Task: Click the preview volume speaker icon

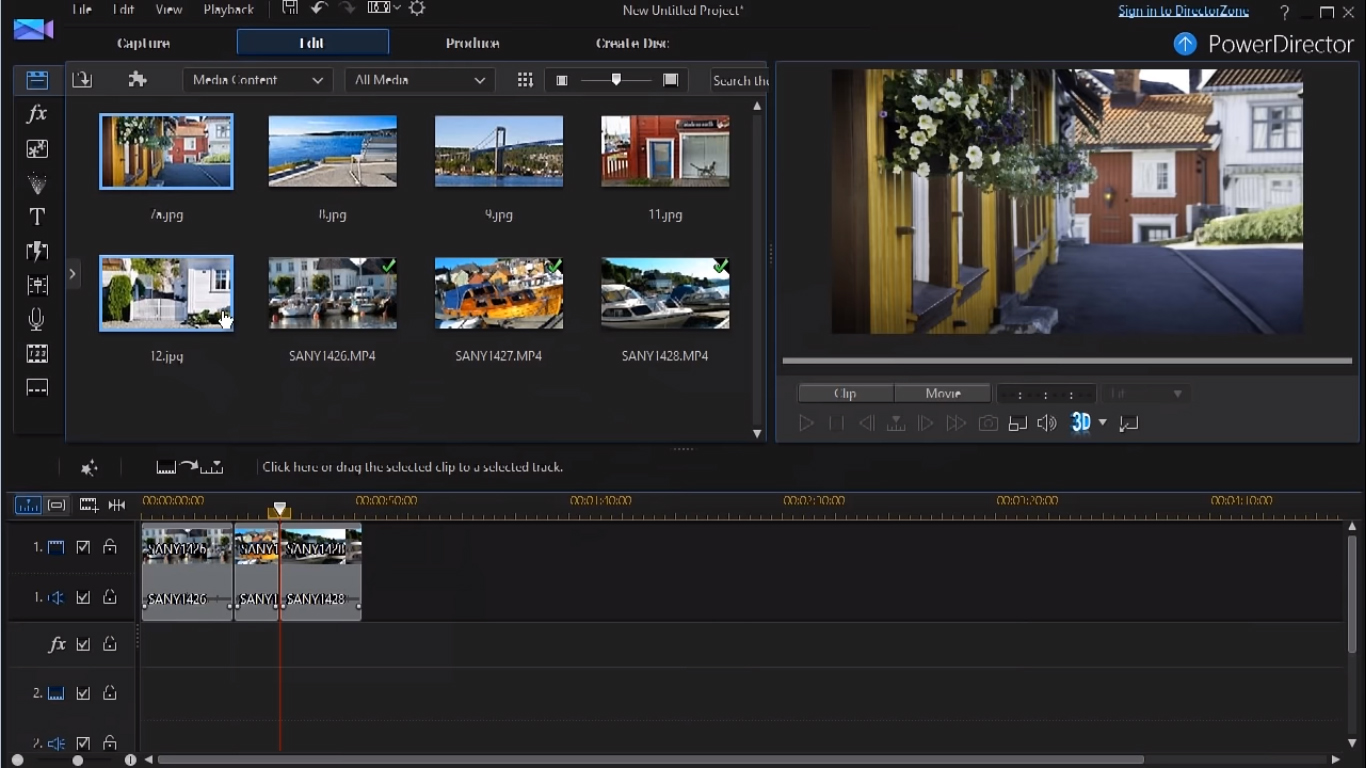Action: tap(1047, 423)
